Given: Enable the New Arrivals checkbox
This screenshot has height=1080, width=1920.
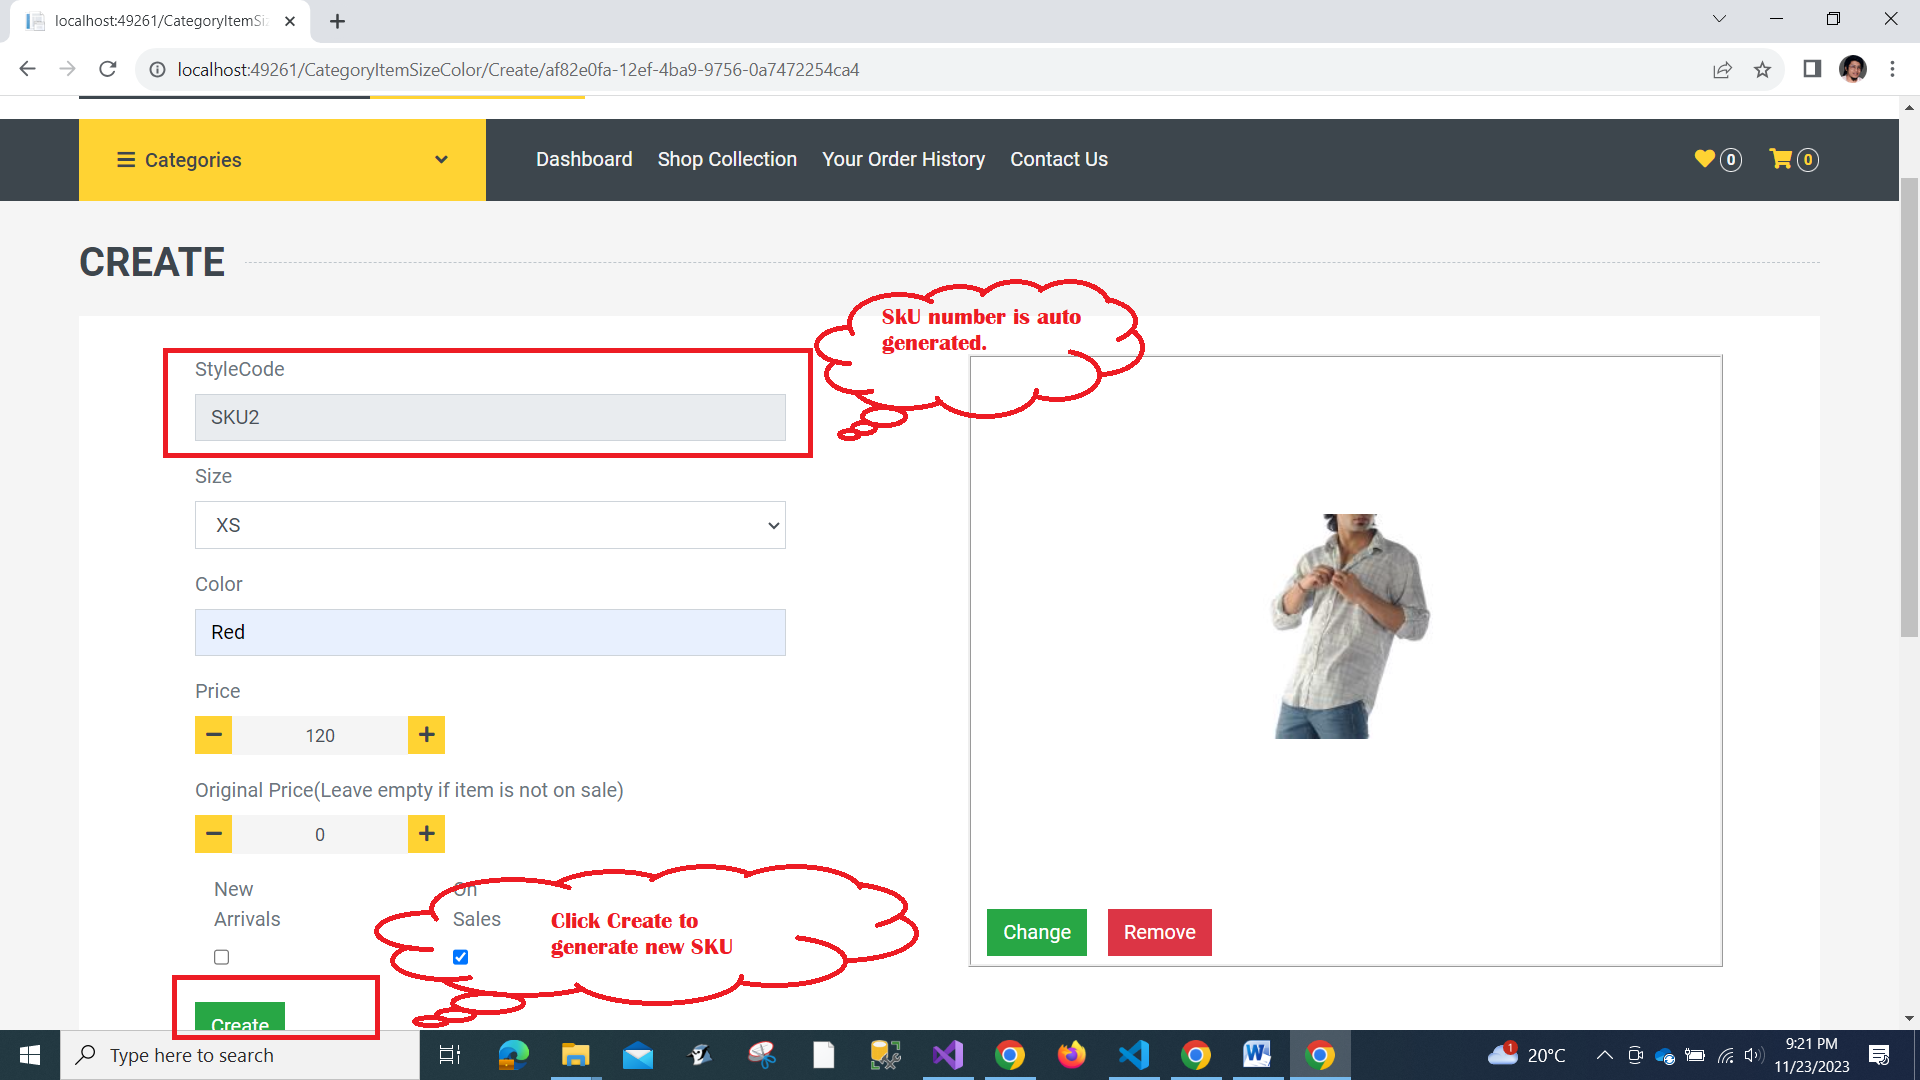Looking at the screenshot, I should 222,957.
